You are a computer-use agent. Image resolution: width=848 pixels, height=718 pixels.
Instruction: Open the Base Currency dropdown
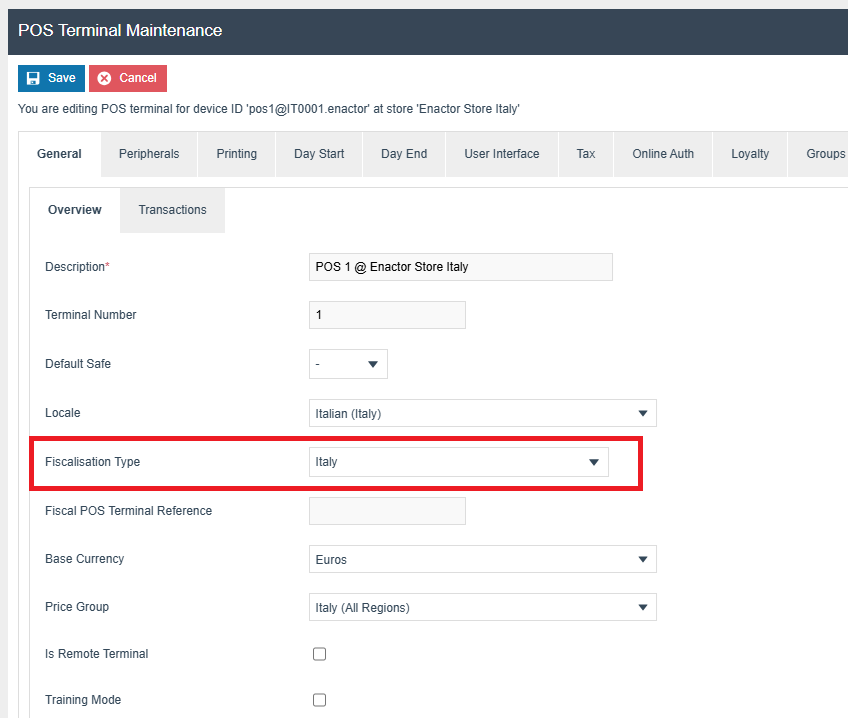(x=482, y=559)
